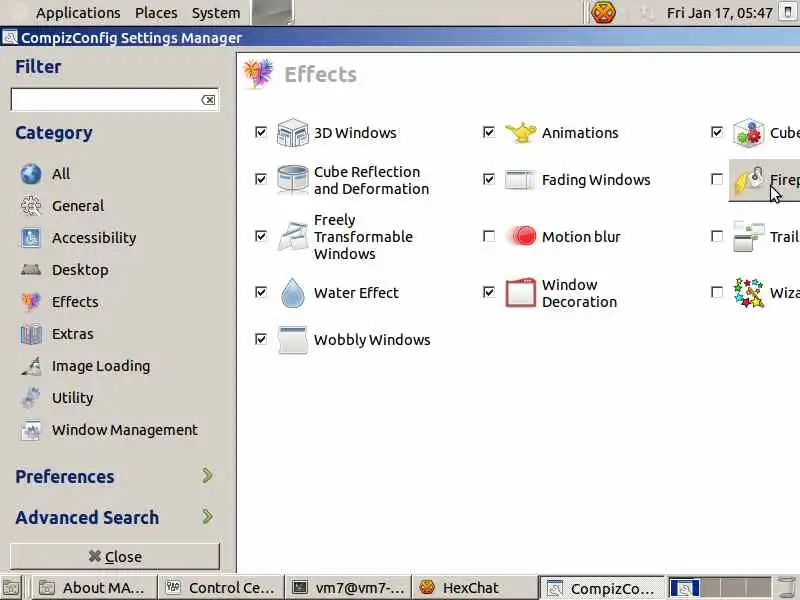Screen dimensions: 800x600
Task: Click the Utility category icon
Action: [31, 398]
